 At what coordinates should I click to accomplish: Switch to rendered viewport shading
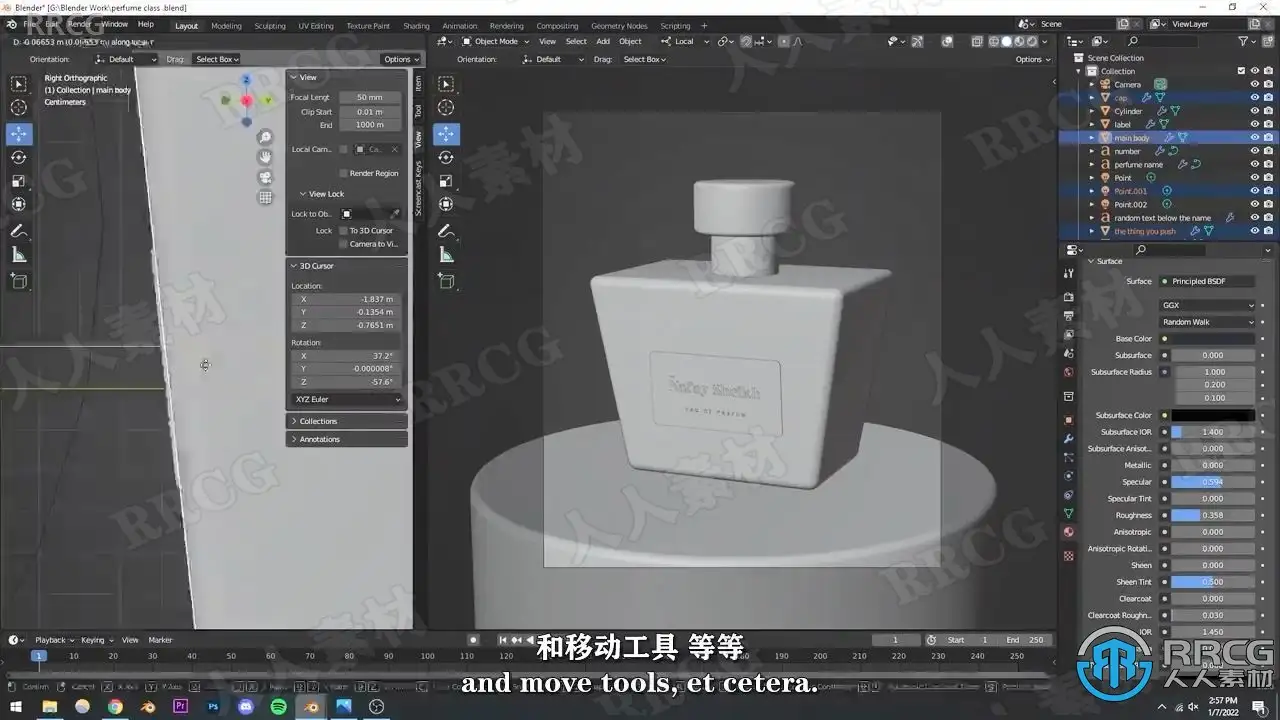(1034, 41)
